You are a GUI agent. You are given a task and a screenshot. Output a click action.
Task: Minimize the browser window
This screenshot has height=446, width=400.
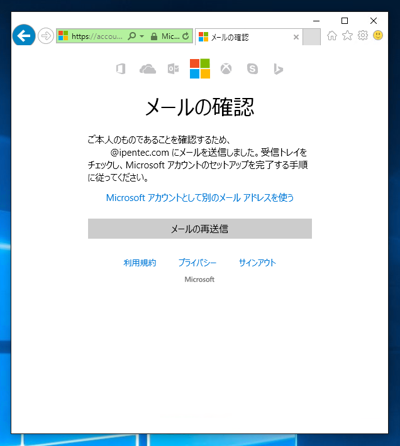(x=316, y=21)
